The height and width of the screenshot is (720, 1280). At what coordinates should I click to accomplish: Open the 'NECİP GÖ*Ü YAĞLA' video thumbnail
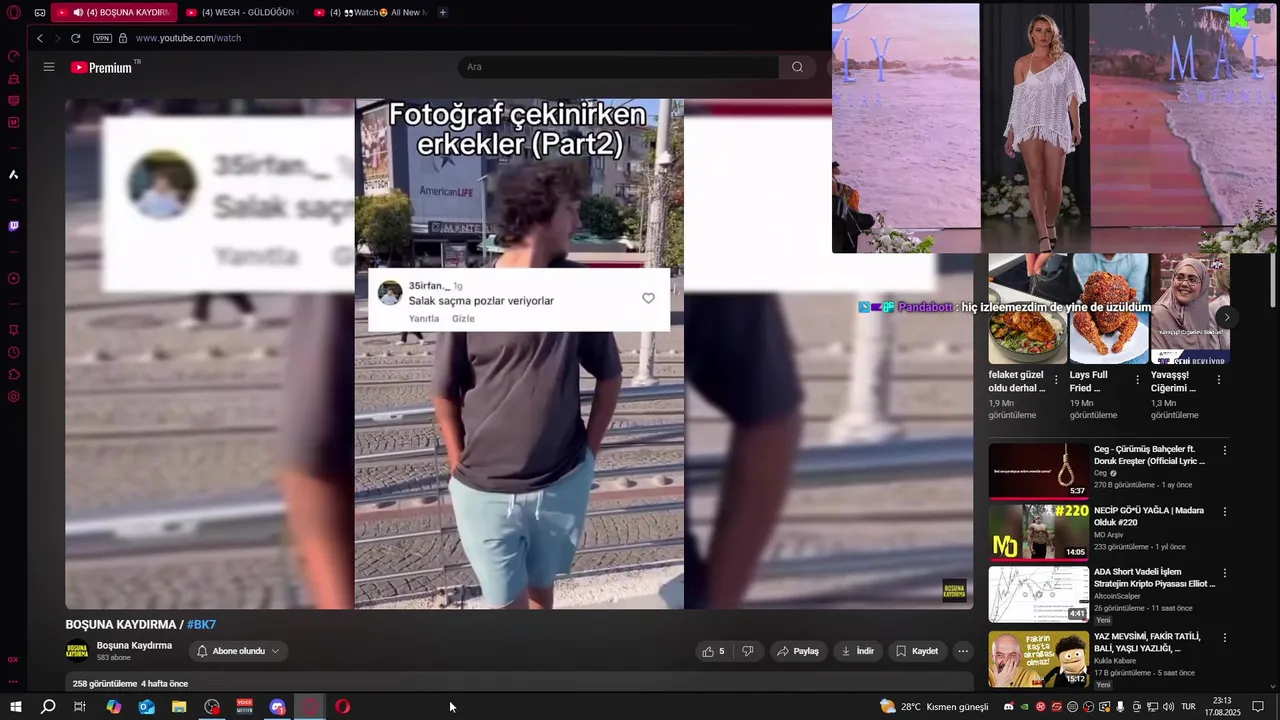tap(1039, 532)
